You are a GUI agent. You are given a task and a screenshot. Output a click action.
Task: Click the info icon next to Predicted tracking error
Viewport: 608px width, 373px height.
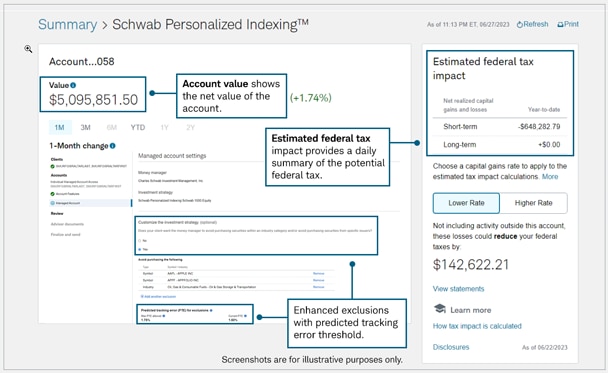[211, 311]
